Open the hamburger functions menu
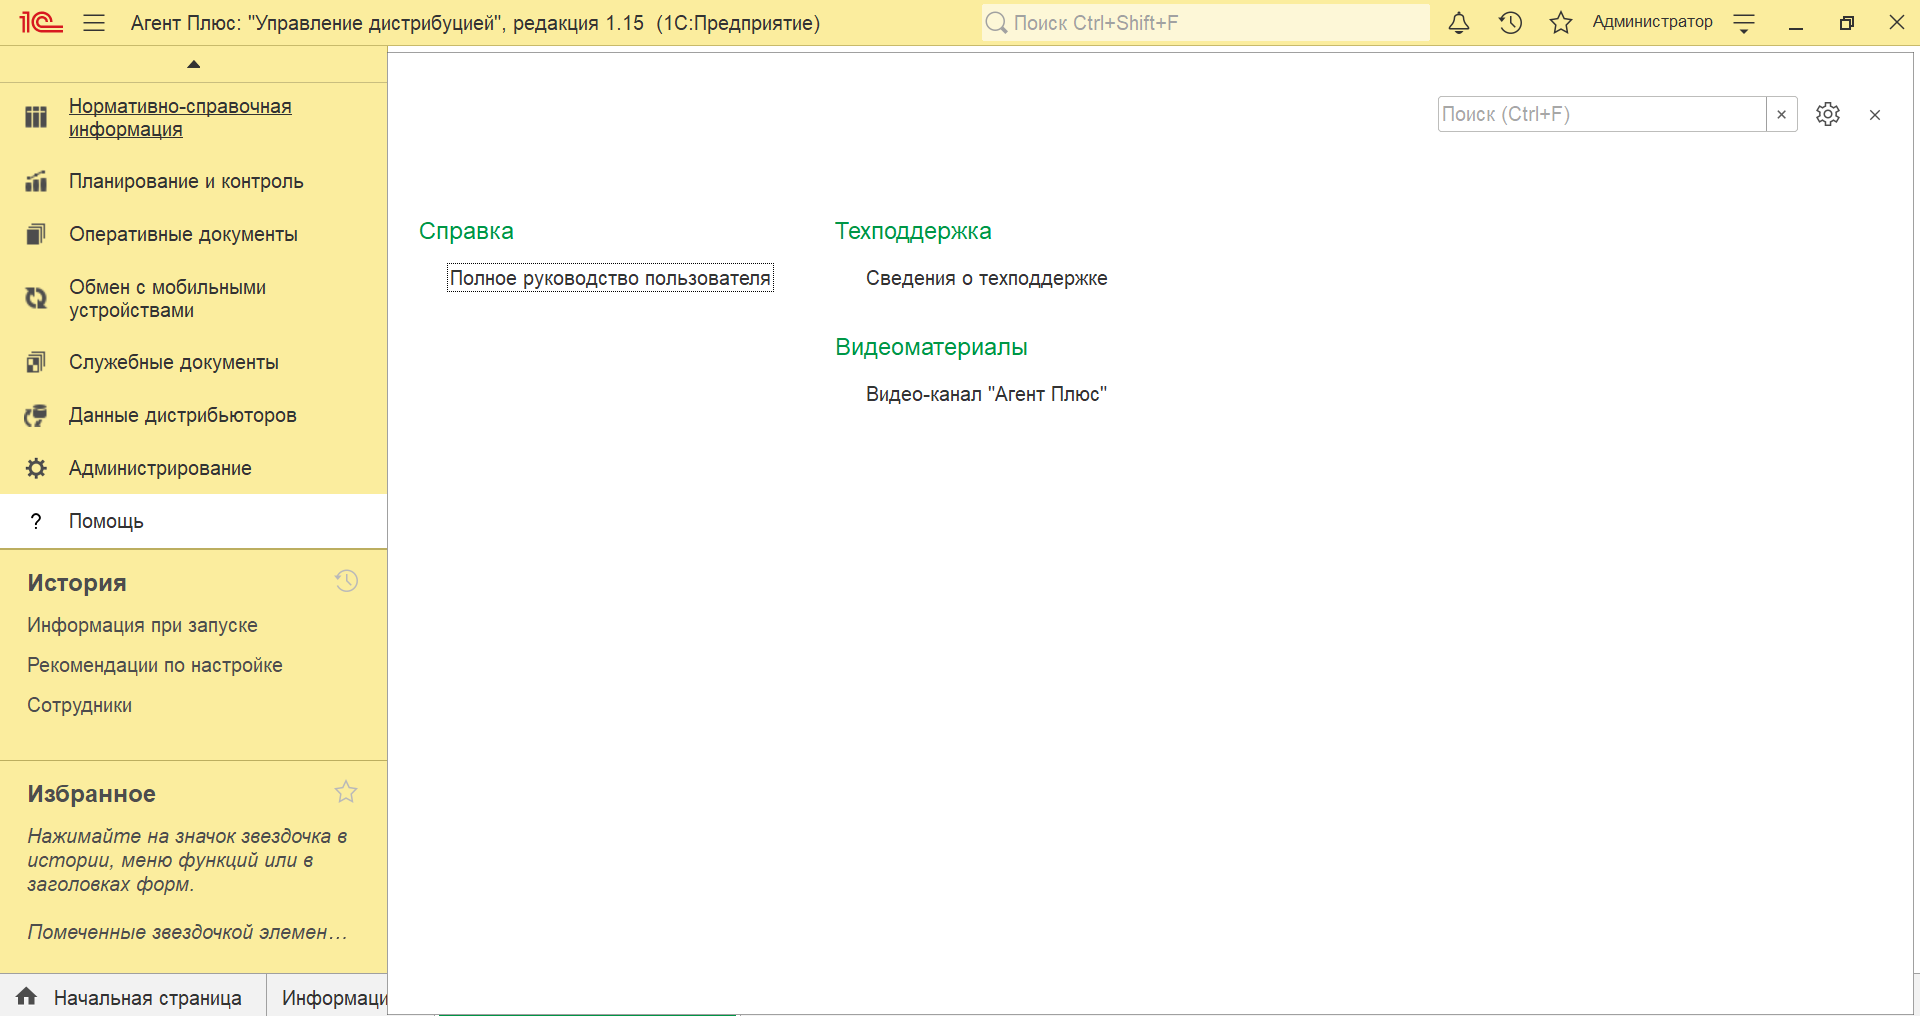Viewport: 1920px width, 1016px height. [x=94, y=23]
